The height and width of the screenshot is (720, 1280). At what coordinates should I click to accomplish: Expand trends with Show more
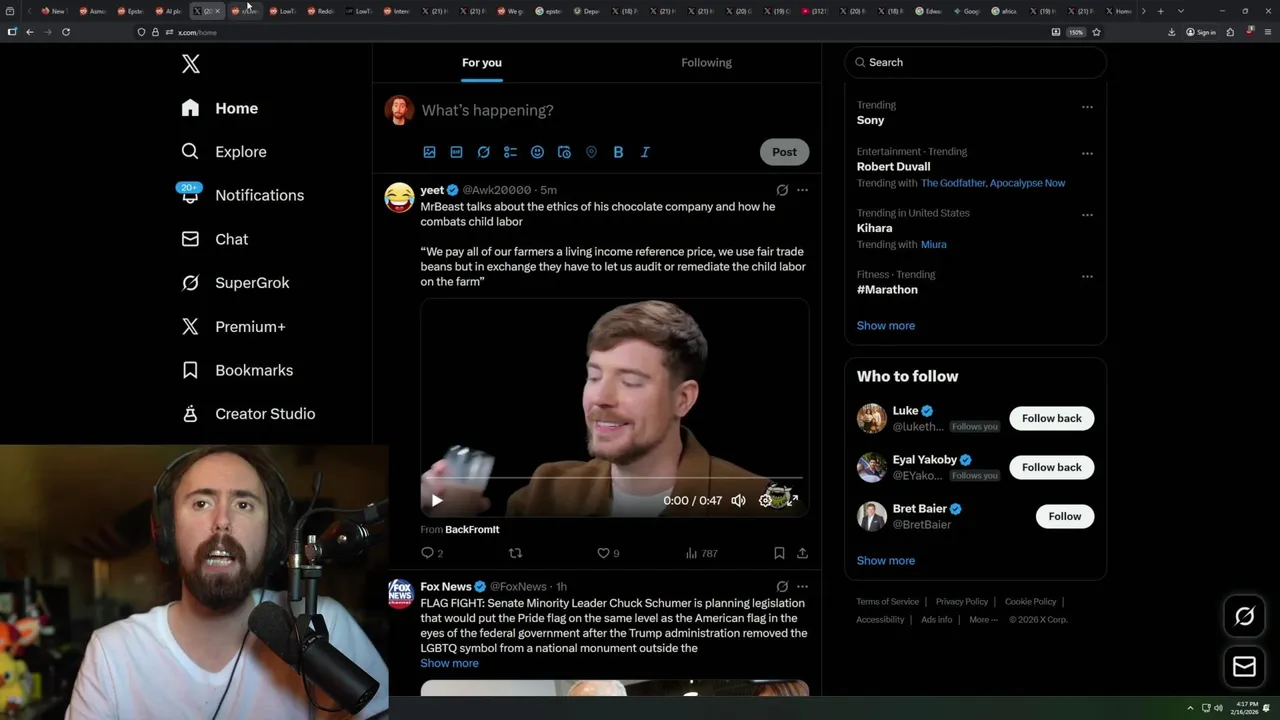click(x=886, y=325)
